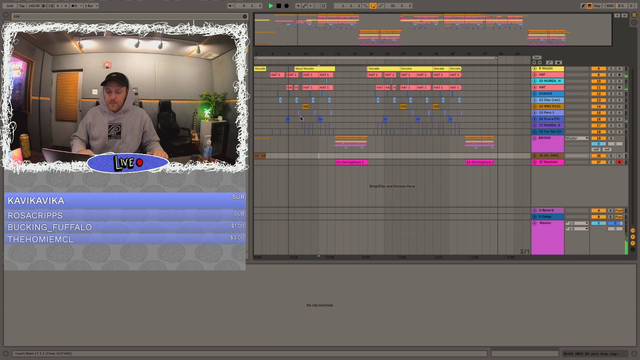Open the 1 Bar quantization menu
Screen dimensions: 640x360
click(x=91, y=6)
